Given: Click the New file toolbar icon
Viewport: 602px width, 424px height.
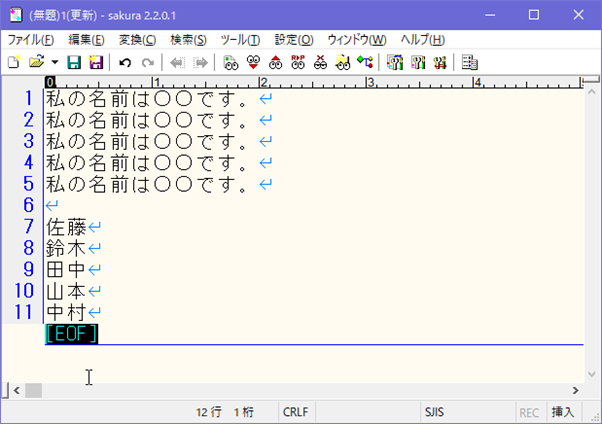Looking at the screenshot, I should coord(14,62).
